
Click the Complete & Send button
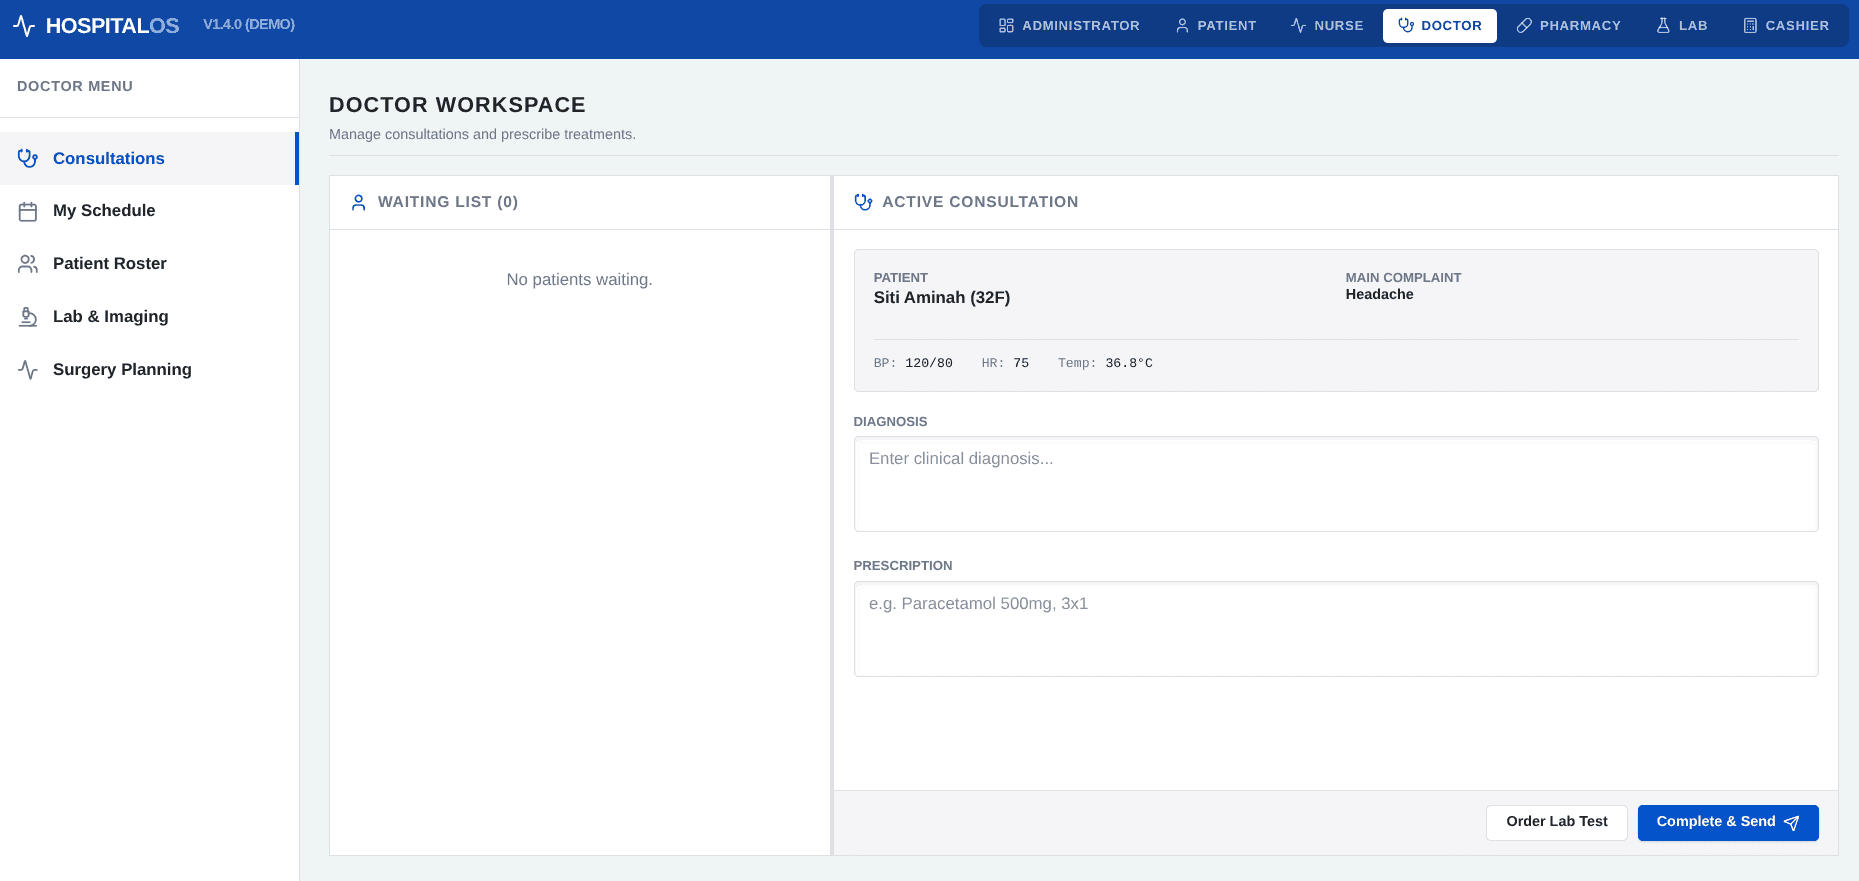(x=1728, y=823)
